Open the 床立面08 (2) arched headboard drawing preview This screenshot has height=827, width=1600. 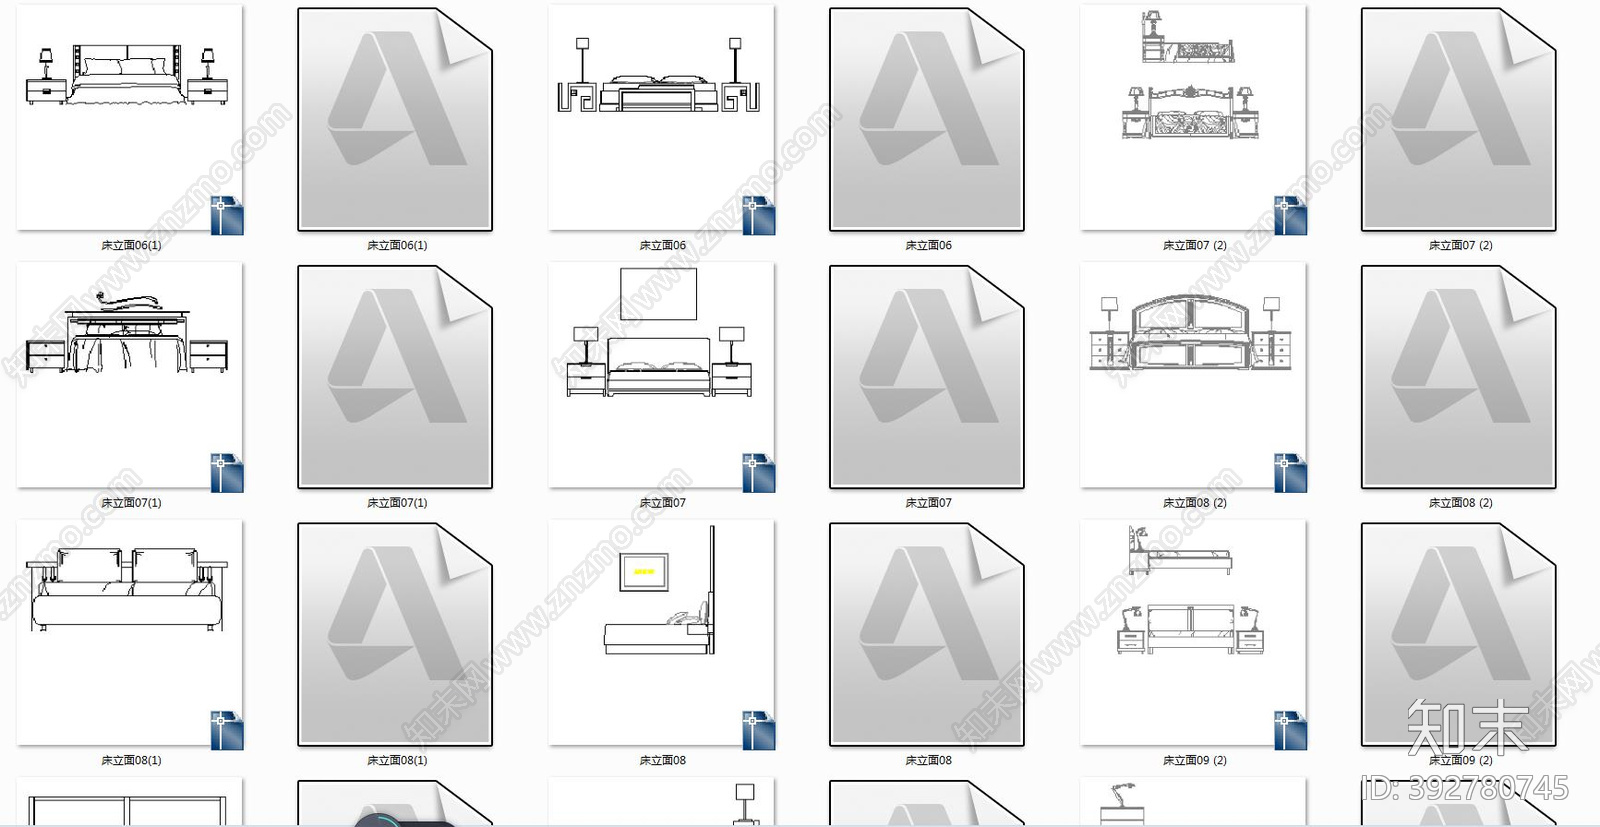coord(1193,375)
